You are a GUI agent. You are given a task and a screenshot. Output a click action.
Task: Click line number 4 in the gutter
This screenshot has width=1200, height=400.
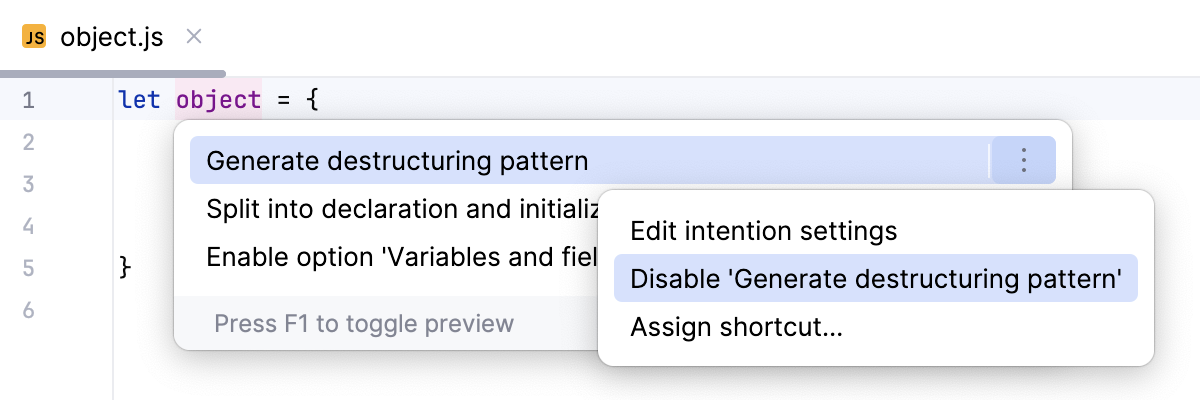click(x=28, y=226)
